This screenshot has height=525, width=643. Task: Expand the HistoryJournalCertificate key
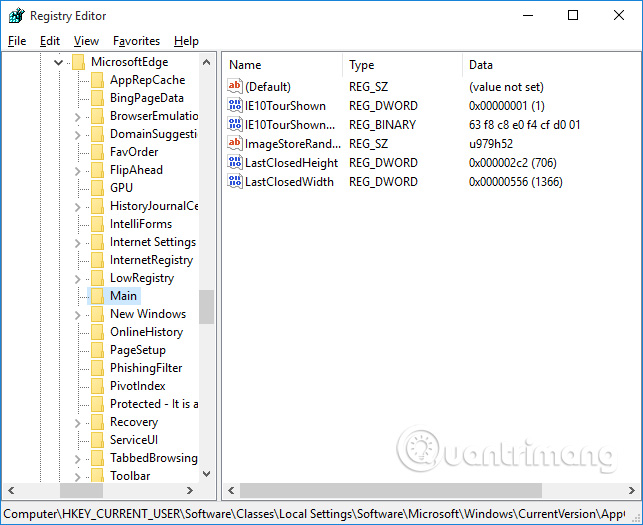coord(77,207)
